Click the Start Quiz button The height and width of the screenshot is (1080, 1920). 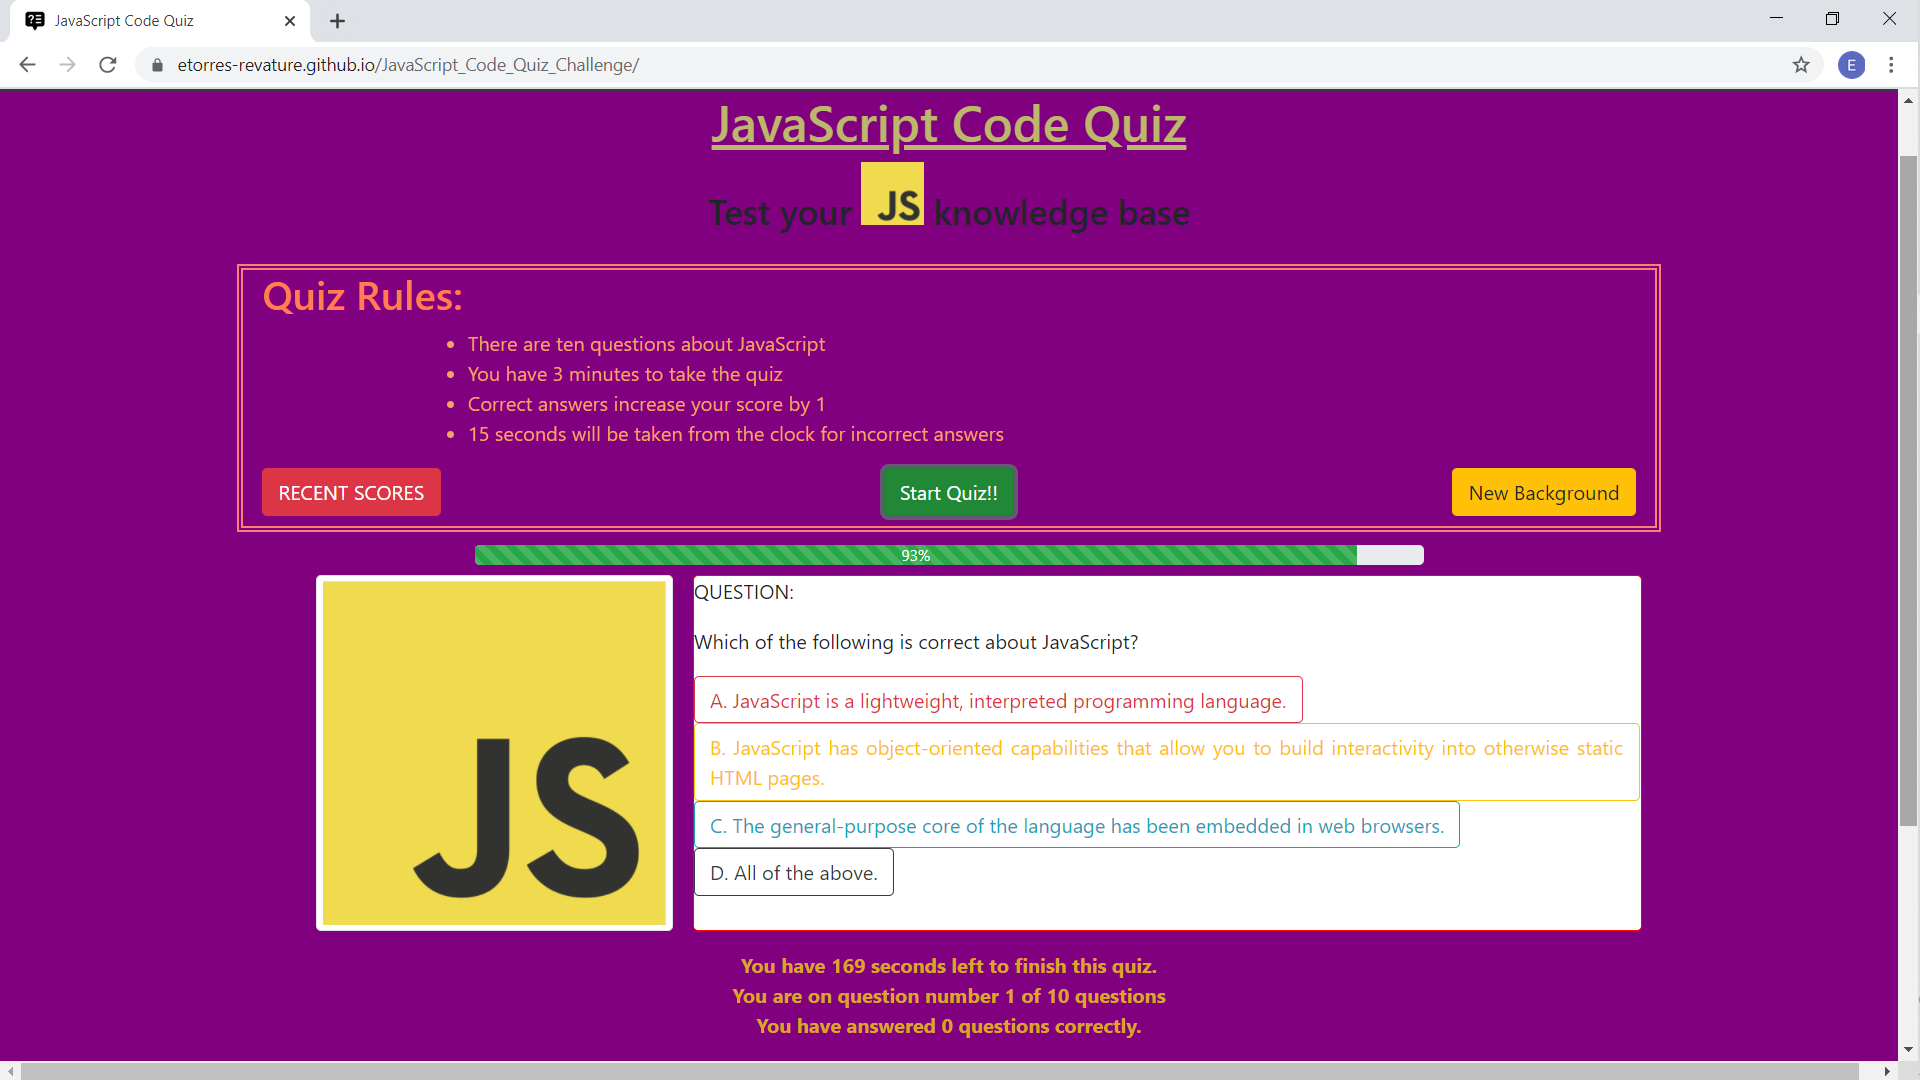(949, 492)
